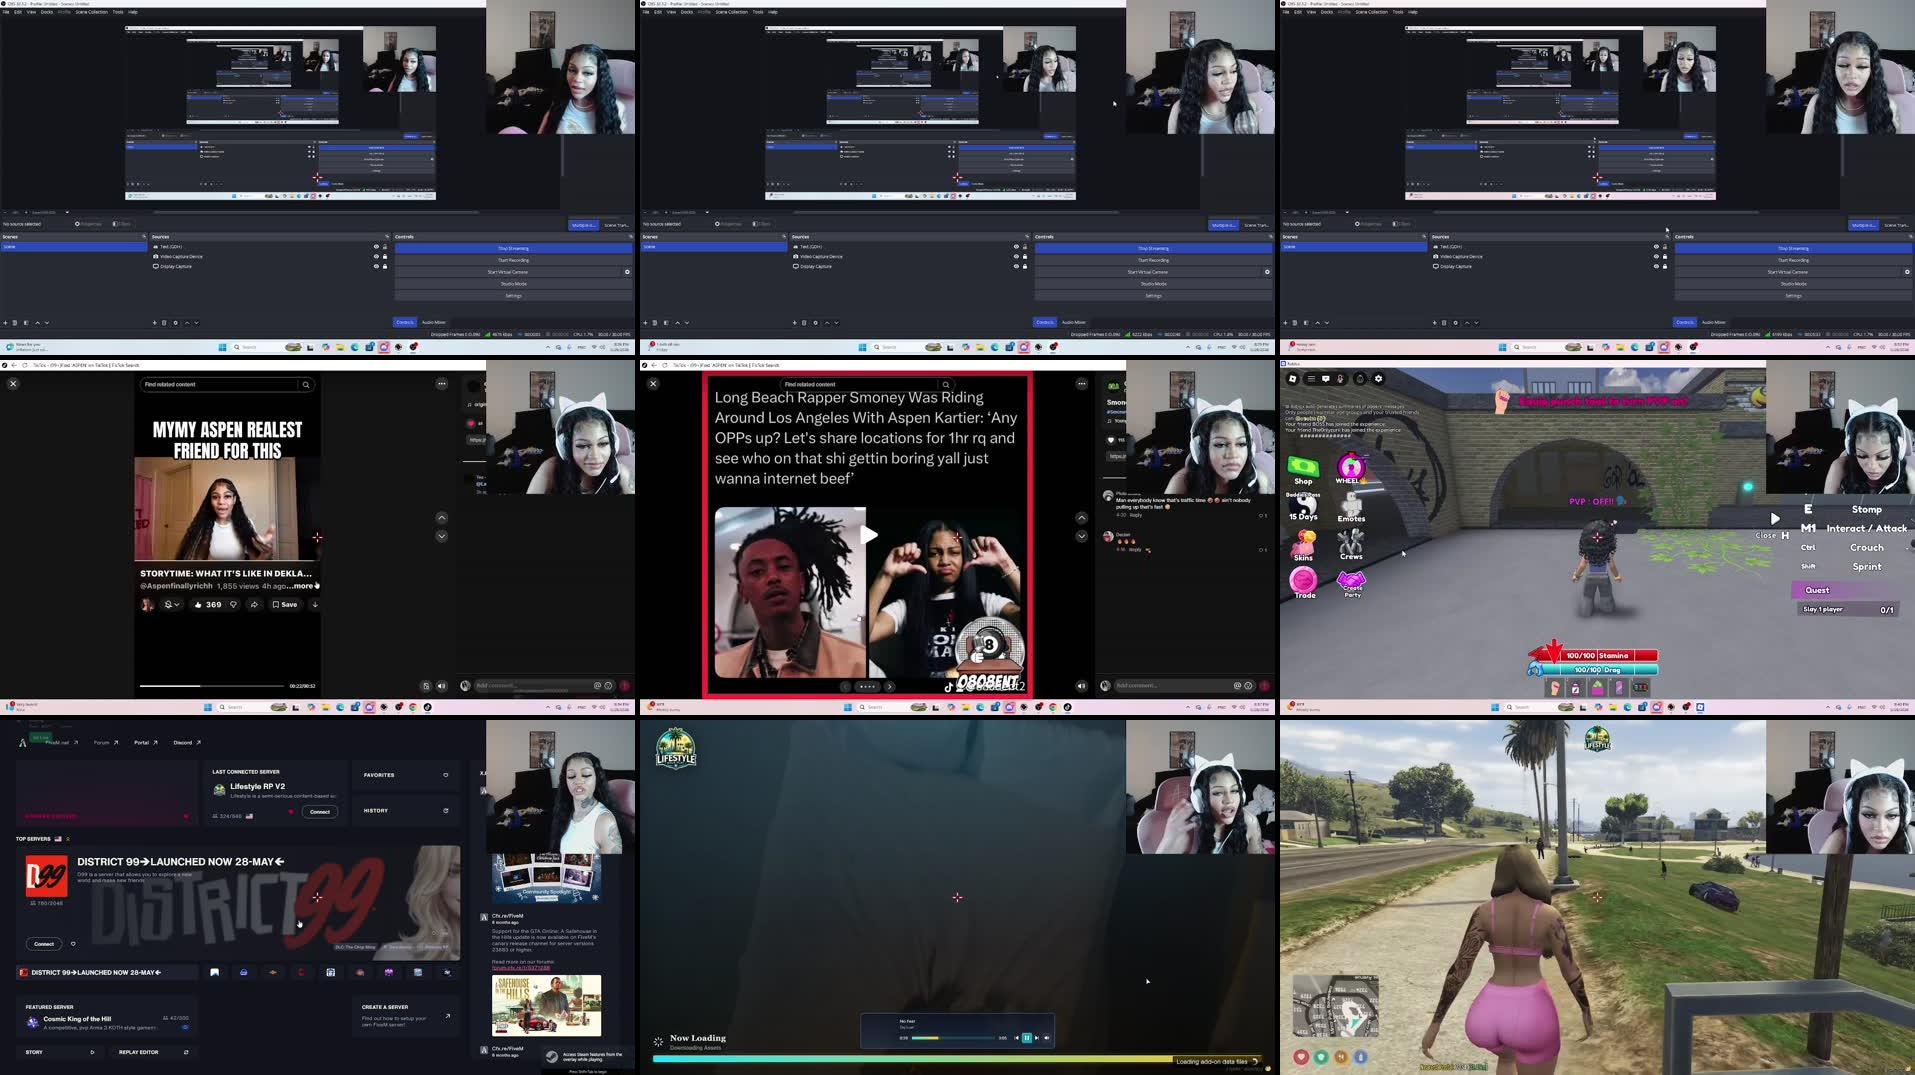Close the 'MYMY ASPEN' TikTok video viewer

13,384
